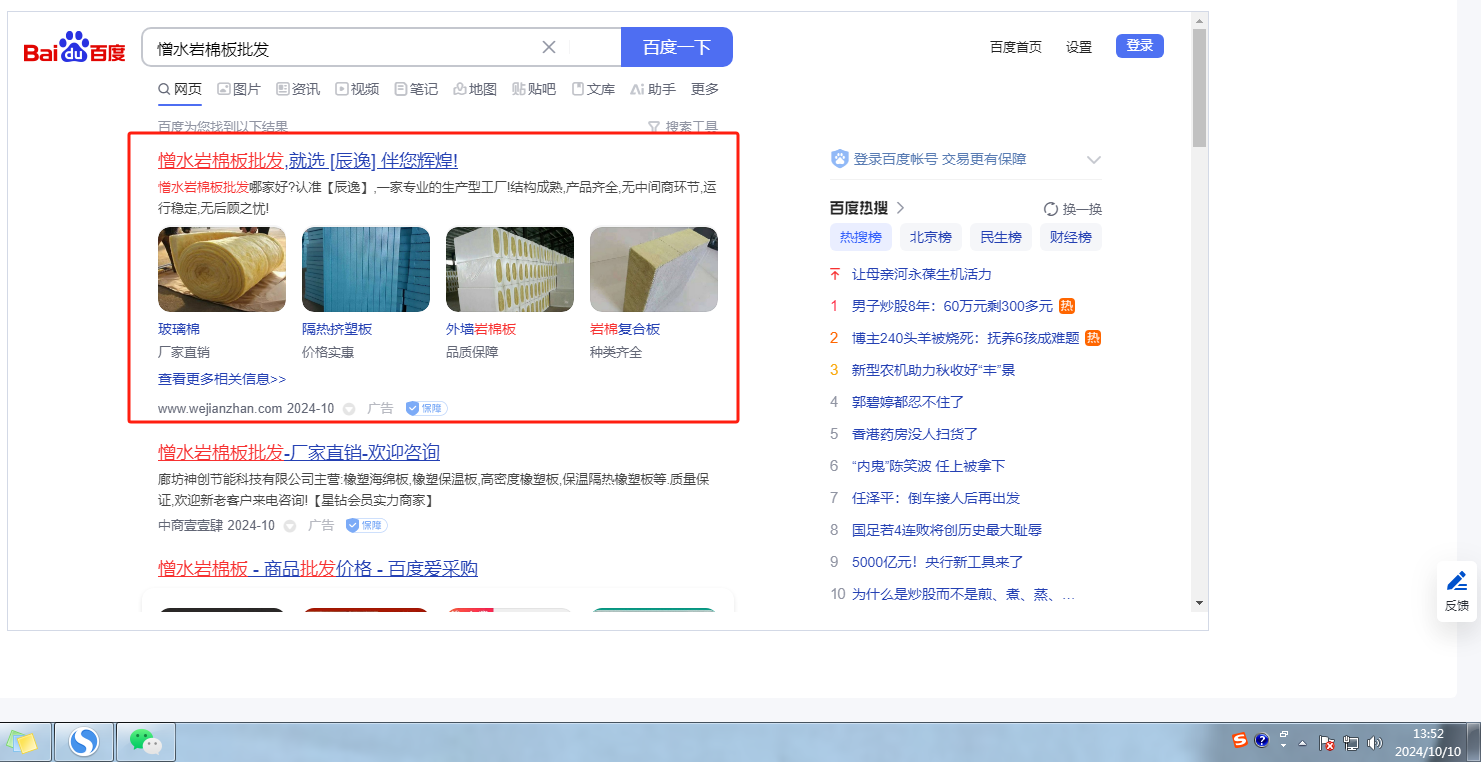Click the 热 tag after 男子炒股8年
The width and height of the screenshot is (1481, 762).
[x=1067, y=306]
